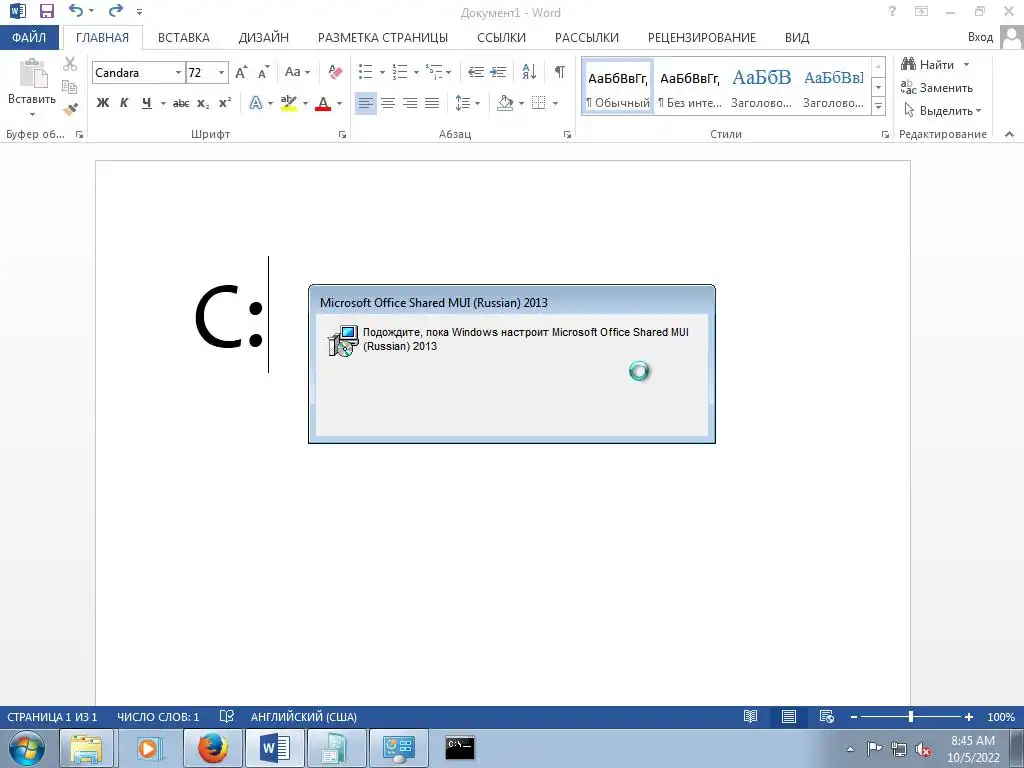
Task: Align text left
Action: tap(366, 103)
